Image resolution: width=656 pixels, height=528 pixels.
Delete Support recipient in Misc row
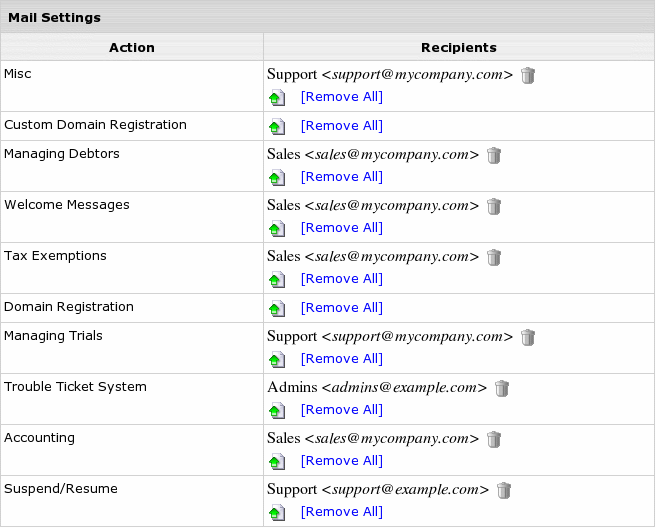pyautogui.click(x=528, y=75)
